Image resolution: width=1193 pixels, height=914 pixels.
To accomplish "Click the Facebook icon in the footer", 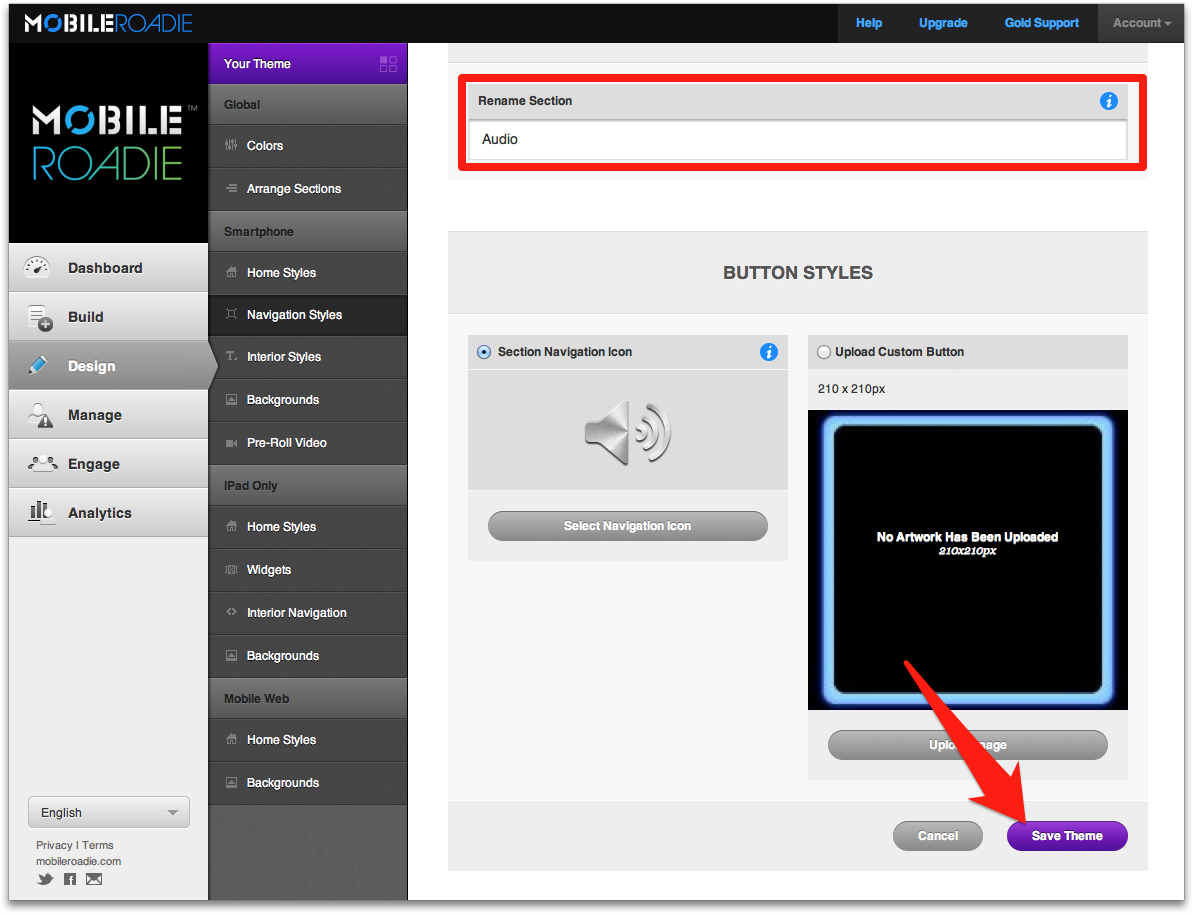I will click(70, 879).
